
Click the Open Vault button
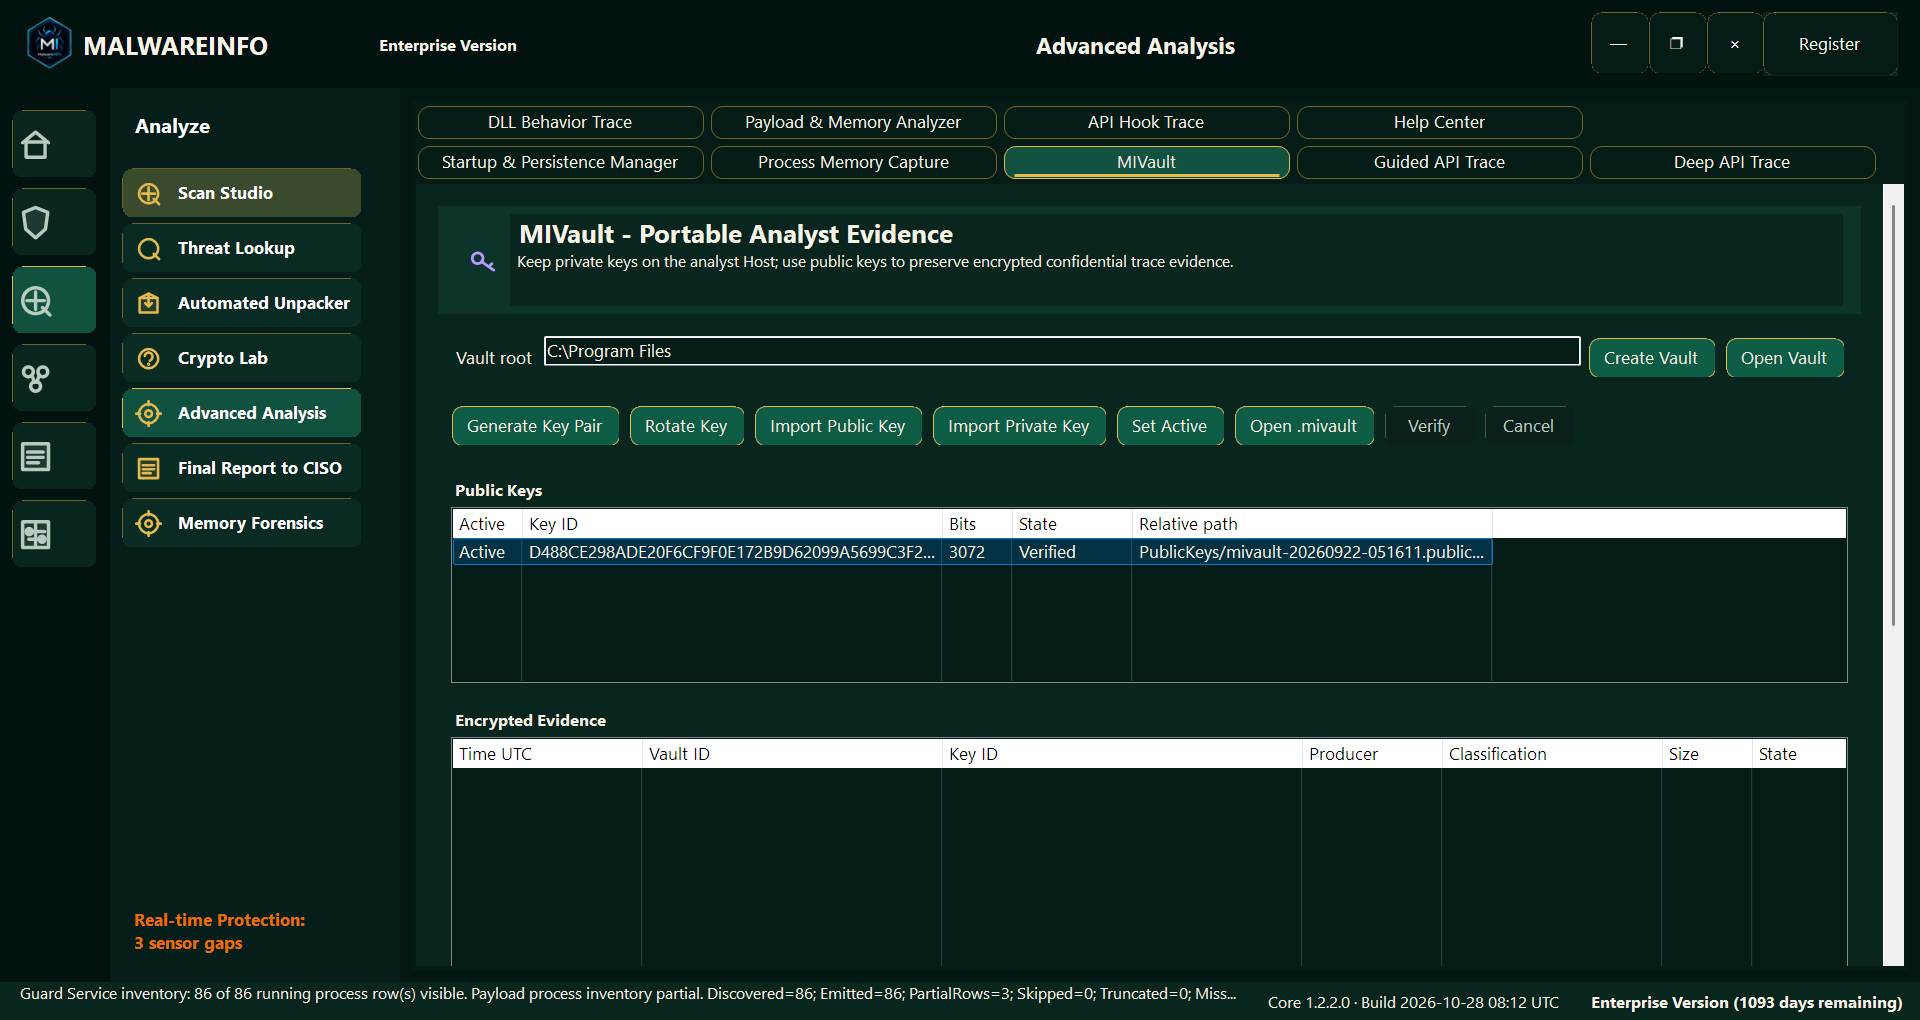point(1784,358)
